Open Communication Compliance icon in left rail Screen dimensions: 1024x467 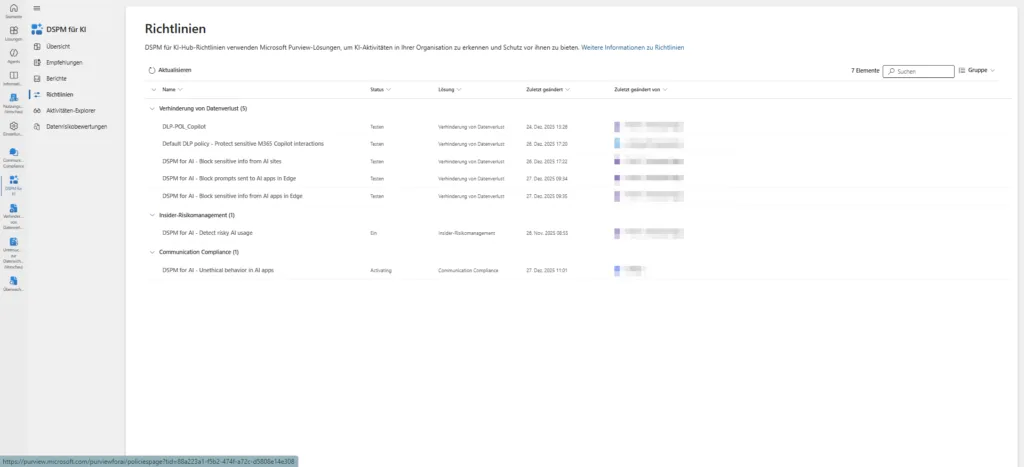[13, 152]
